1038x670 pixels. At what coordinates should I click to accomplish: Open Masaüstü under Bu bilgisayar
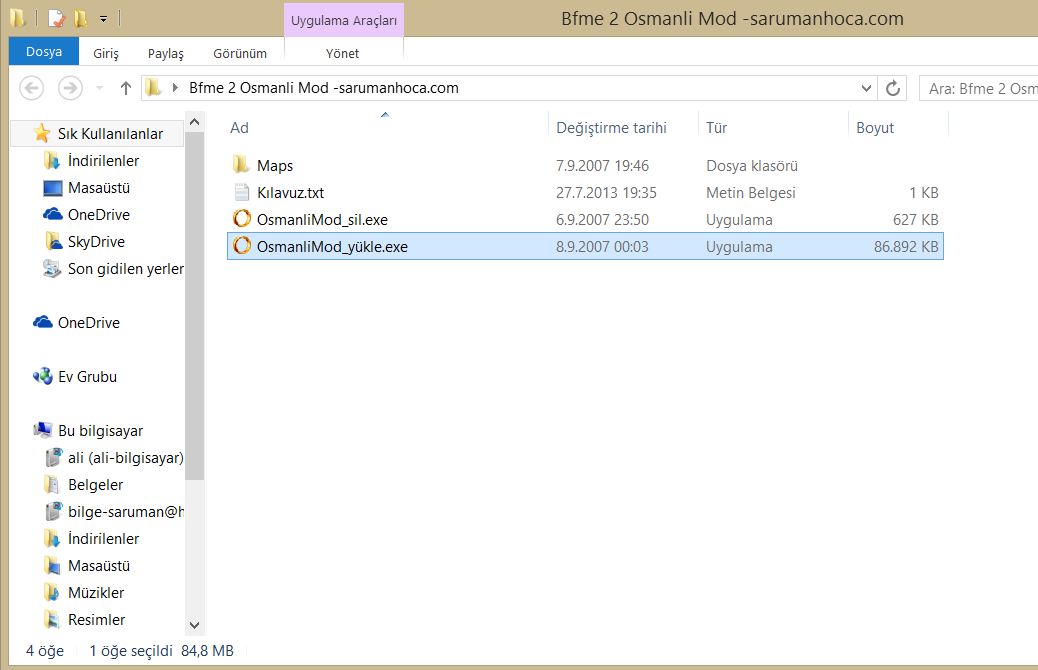[99, 566]
